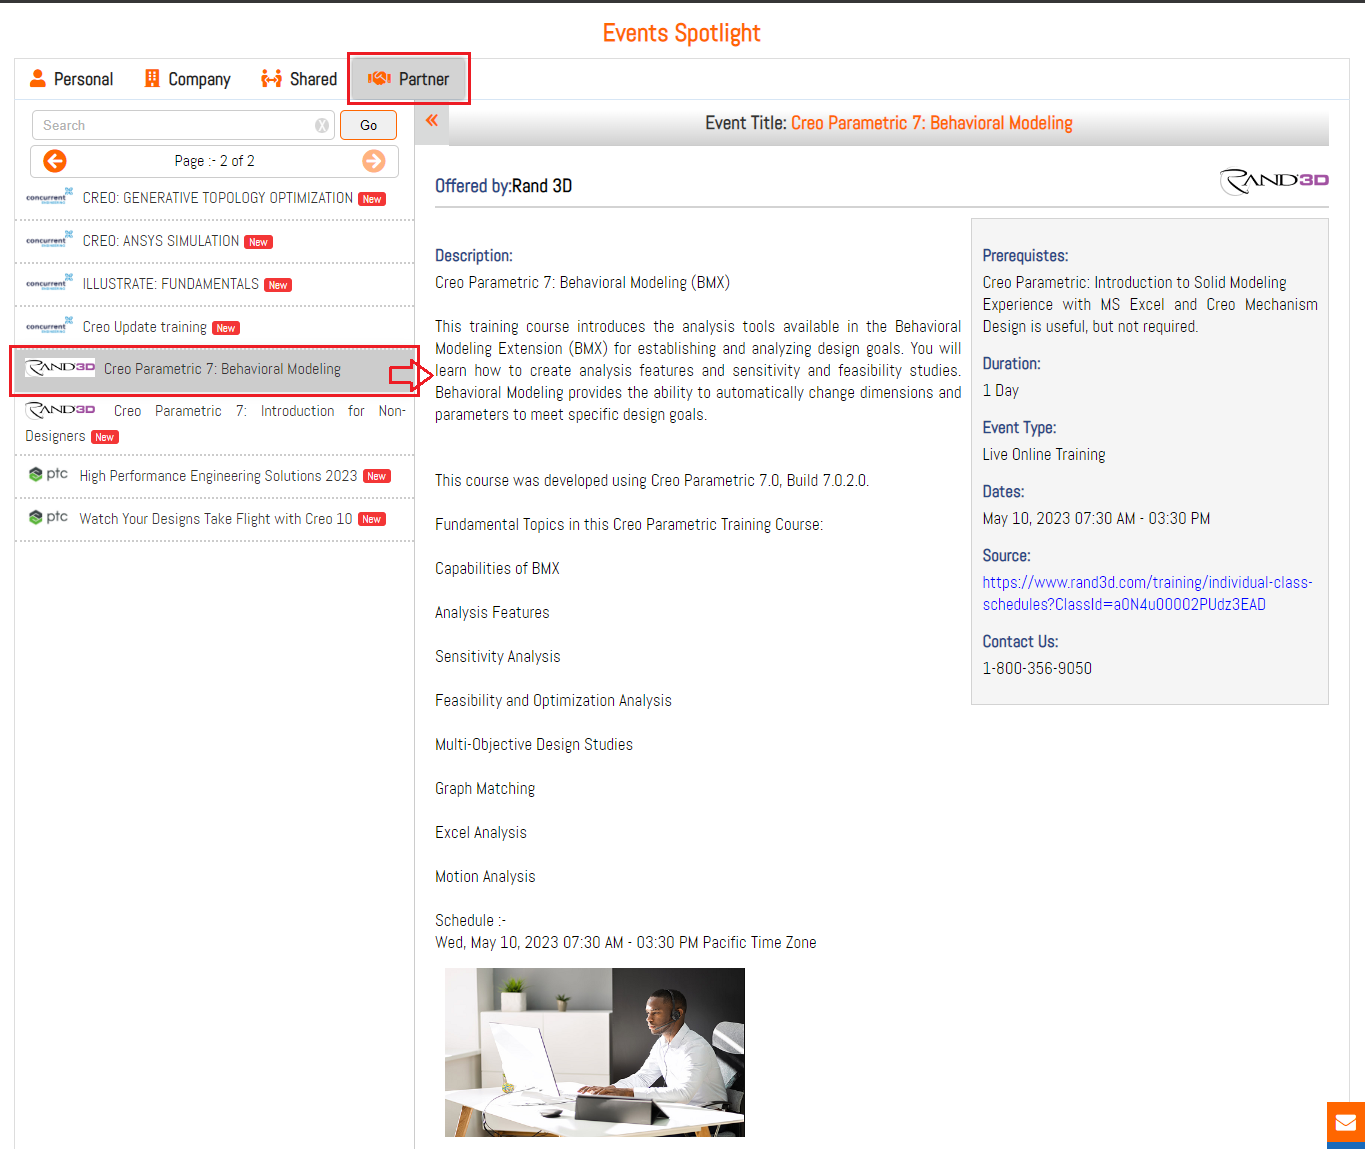This screenshot has width=1365, height=1149.
Task: Switch to the Personal tab
Action: coord(71,79)
